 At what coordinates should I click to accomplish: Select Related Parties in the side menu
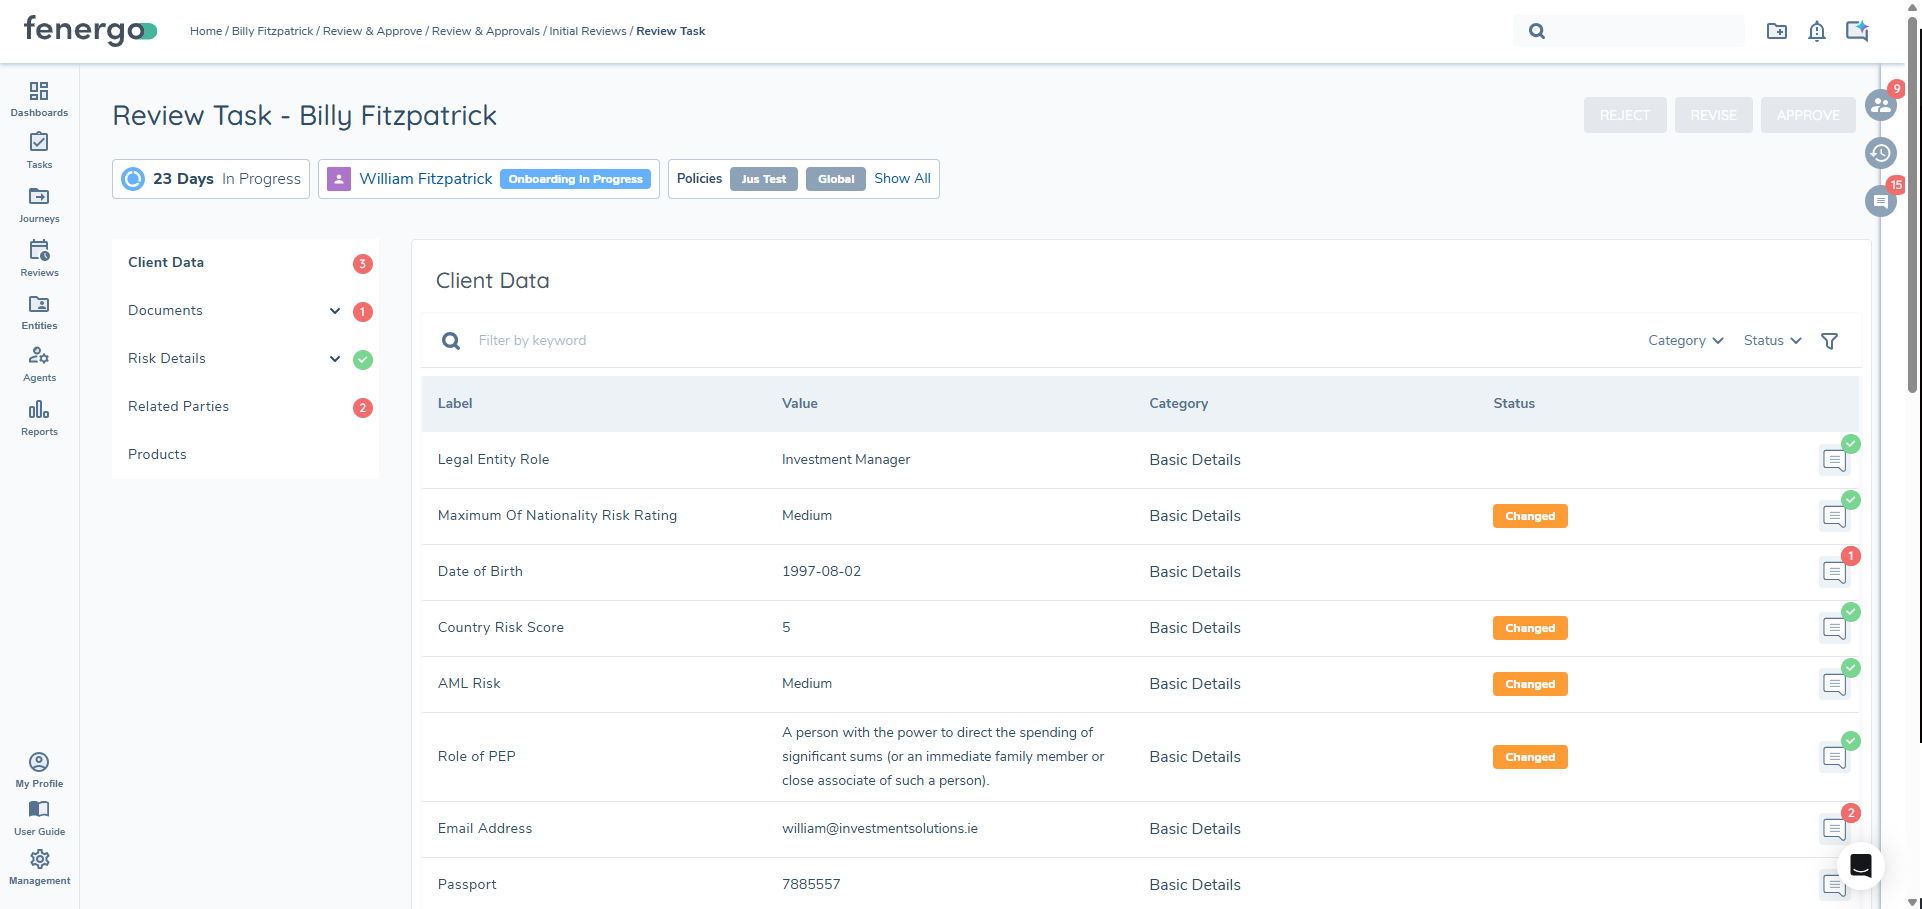tap(178, 406)
